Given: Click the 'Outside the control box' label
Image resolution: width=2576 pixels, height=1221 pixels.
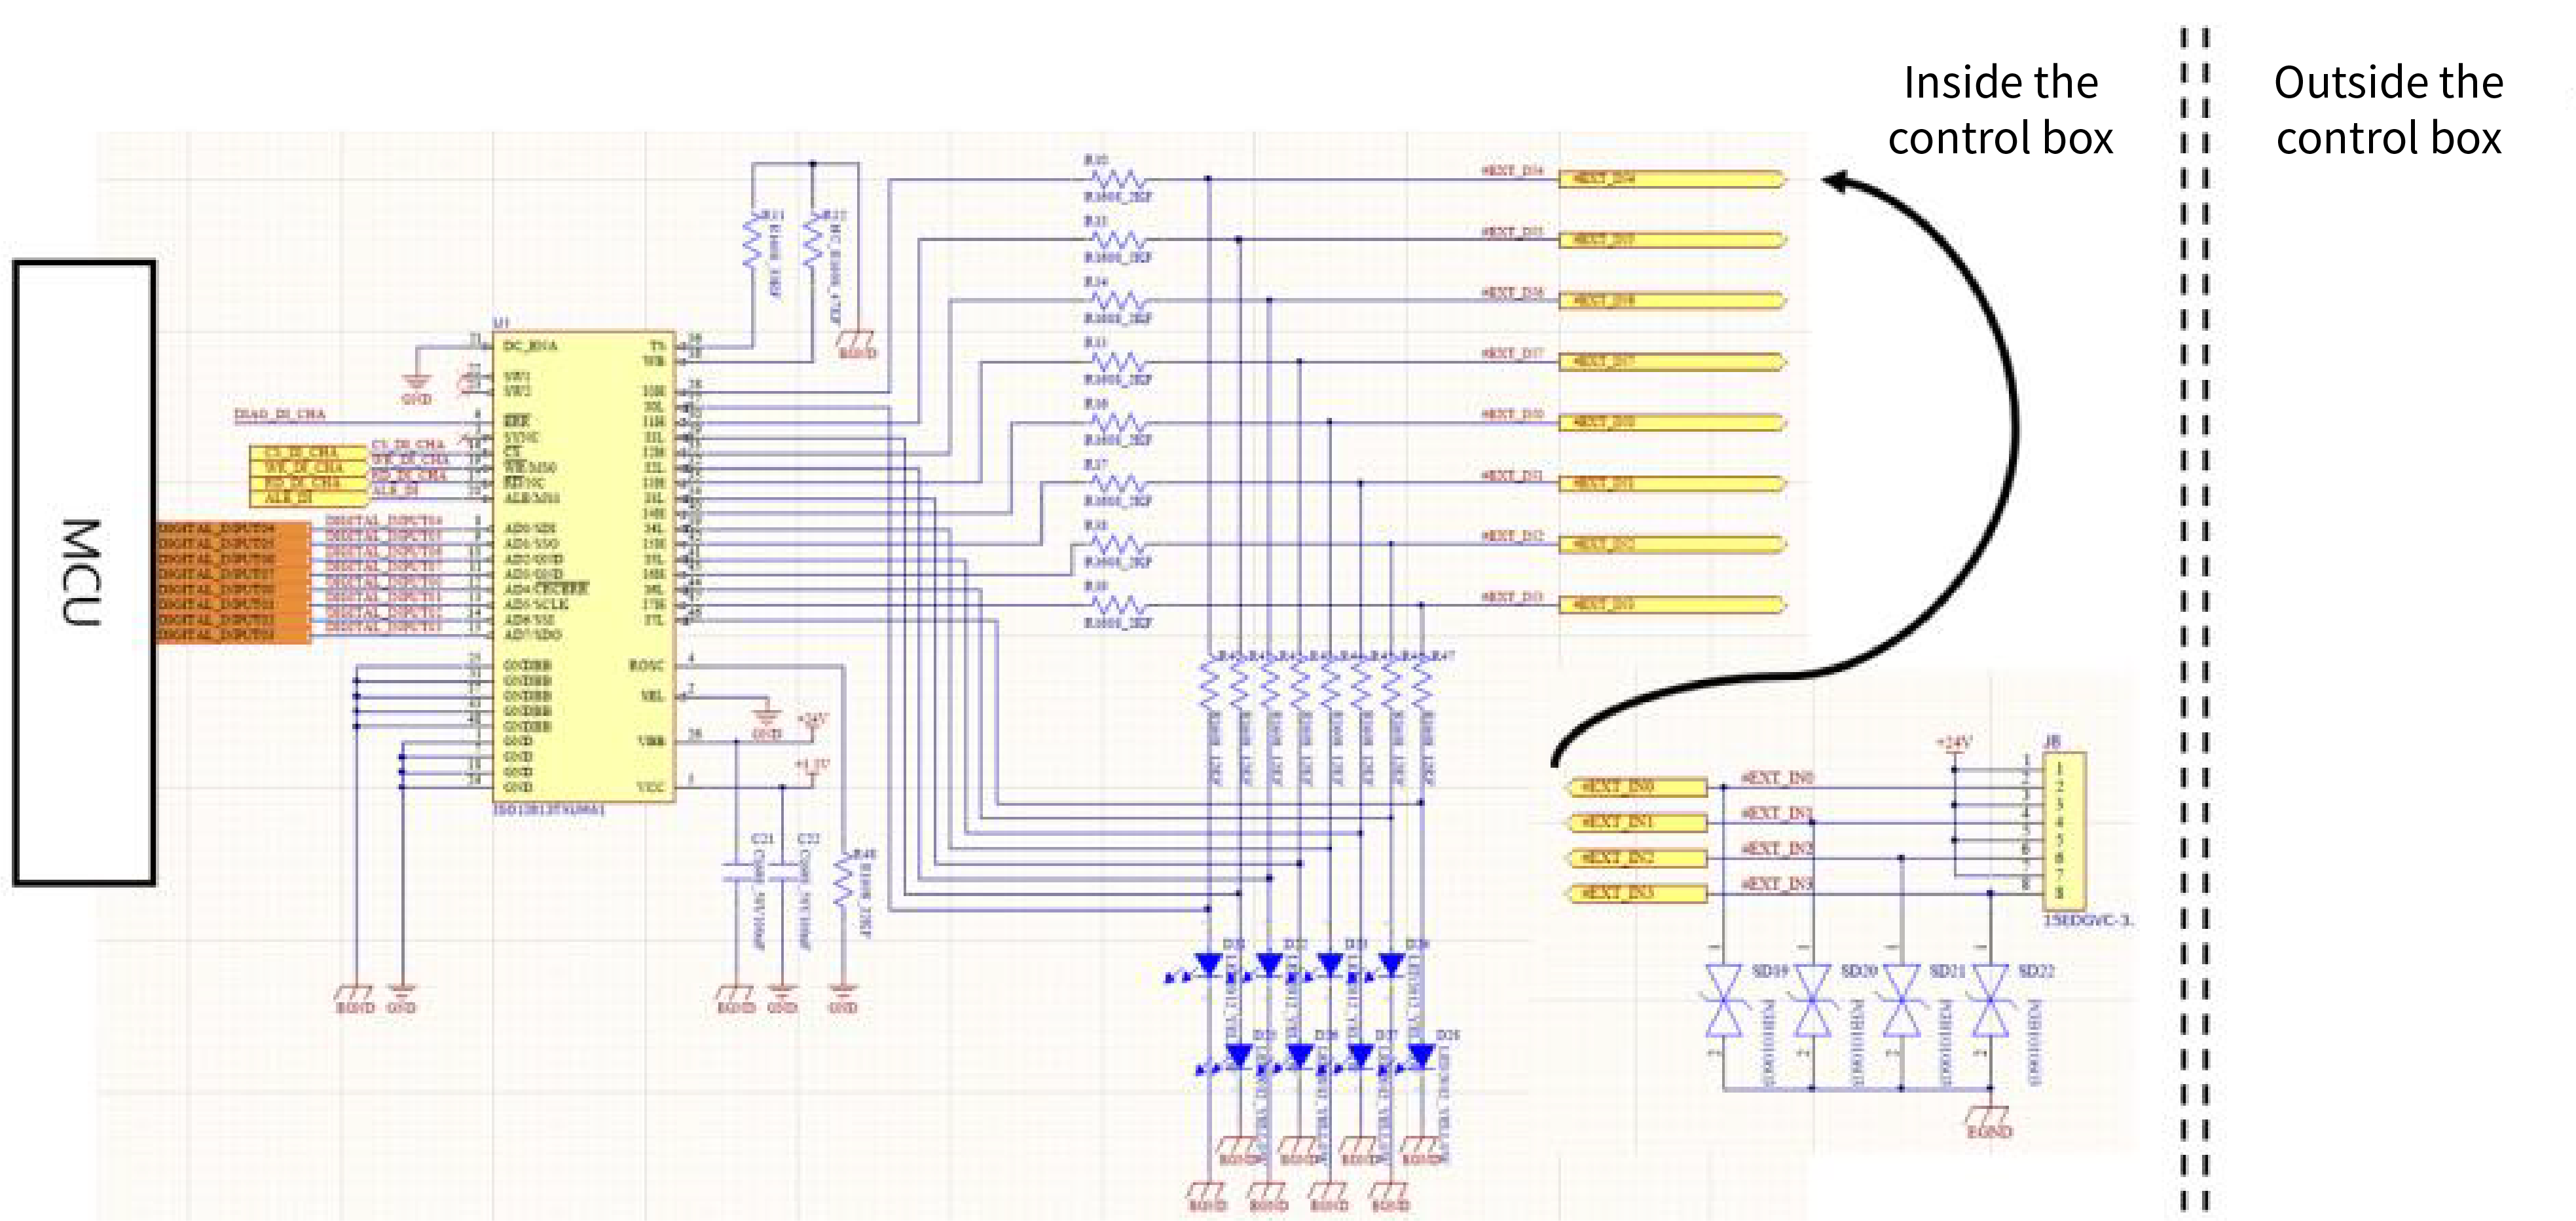Looking at the screenshot, I should click(x=2388, y=110).
